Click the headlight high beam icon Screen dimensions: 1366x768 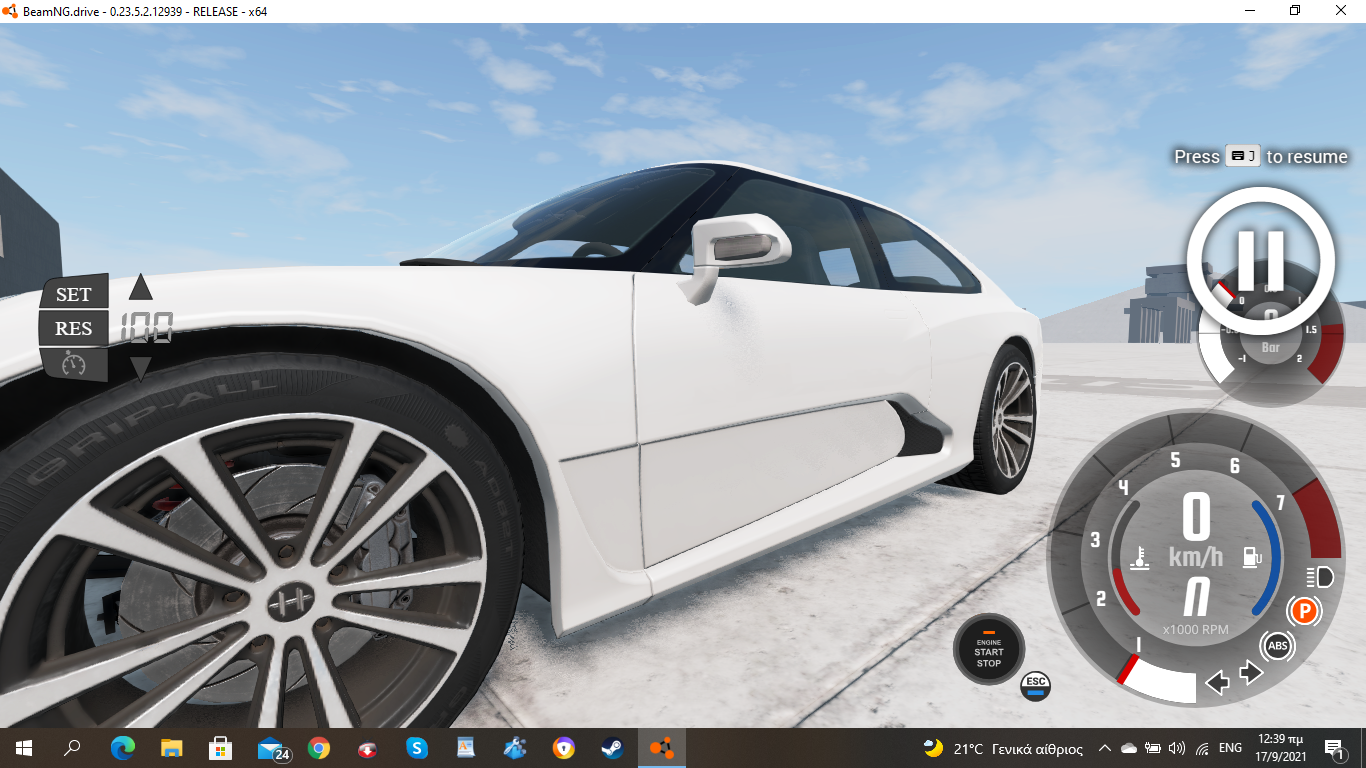pyautogui.click(x=1320, y=576)
